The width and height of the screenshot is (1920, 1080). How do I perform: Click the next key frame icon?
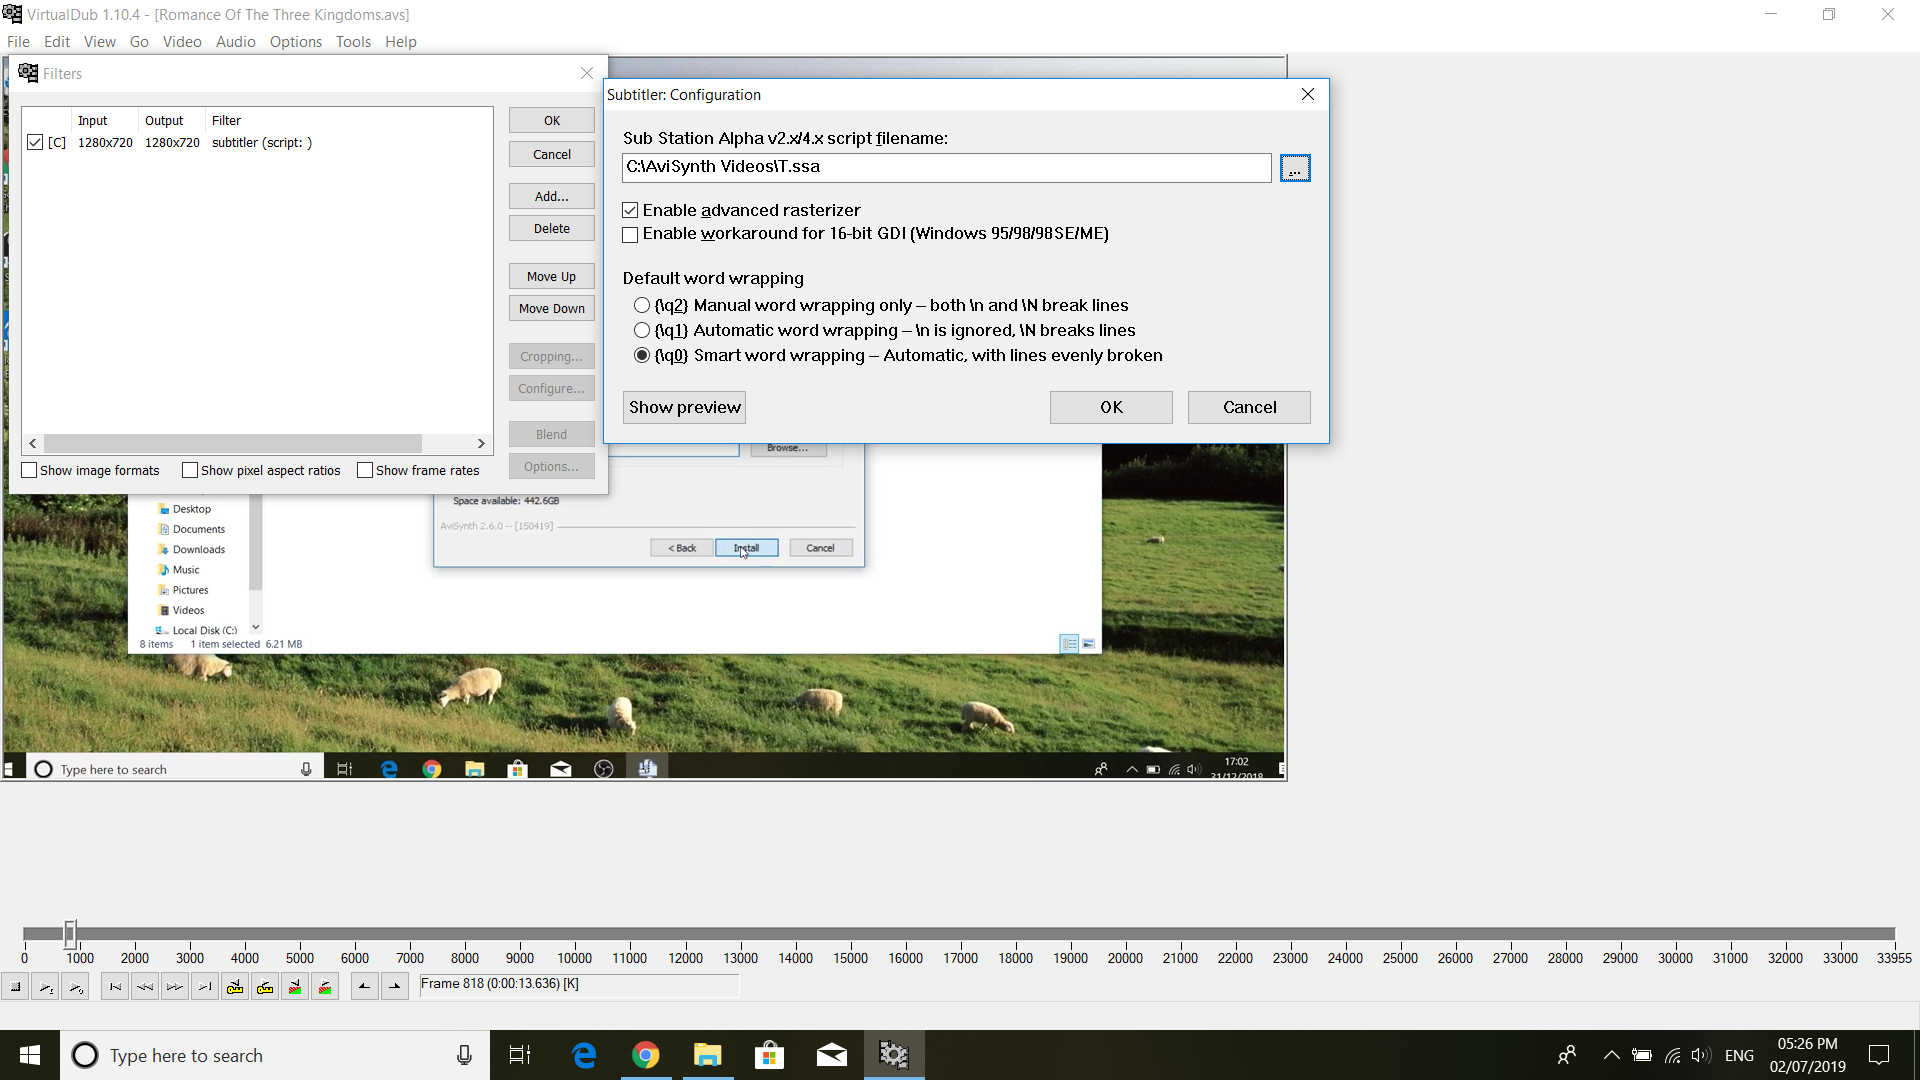pyautogui.click(x=265, y=987)
